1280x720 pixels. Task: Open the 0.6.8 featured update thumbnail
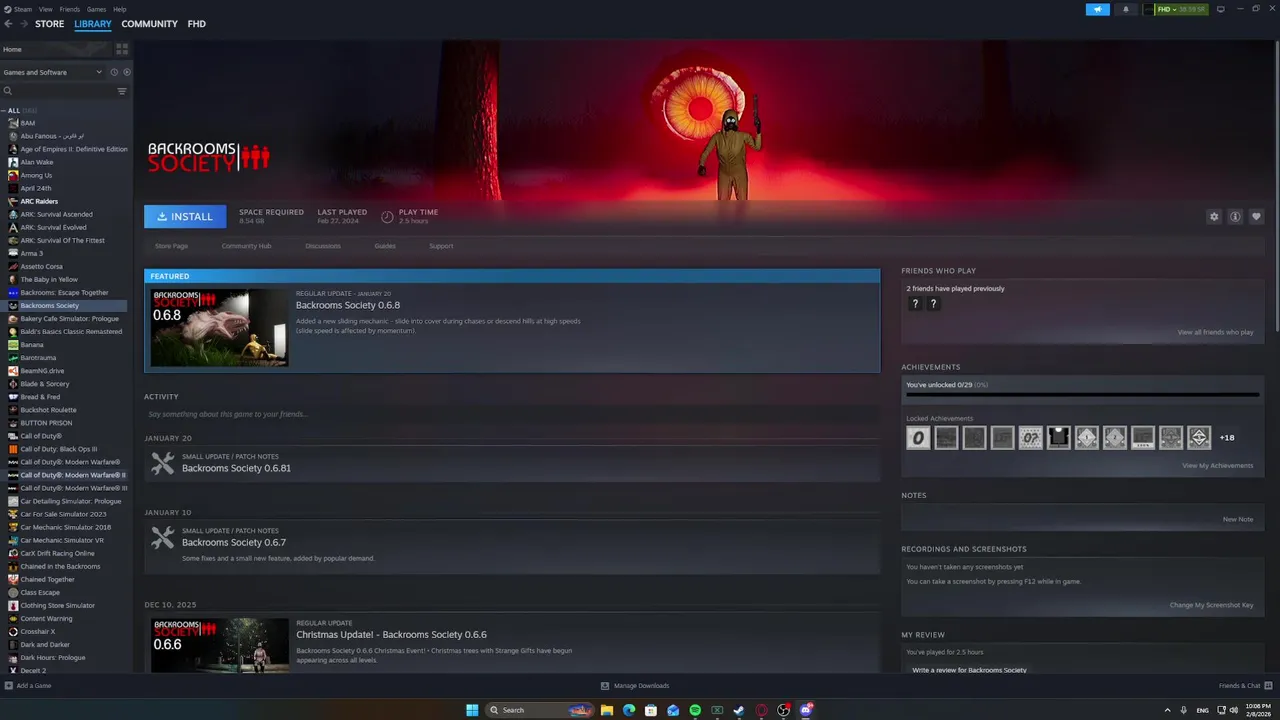[x=220, y=327]
